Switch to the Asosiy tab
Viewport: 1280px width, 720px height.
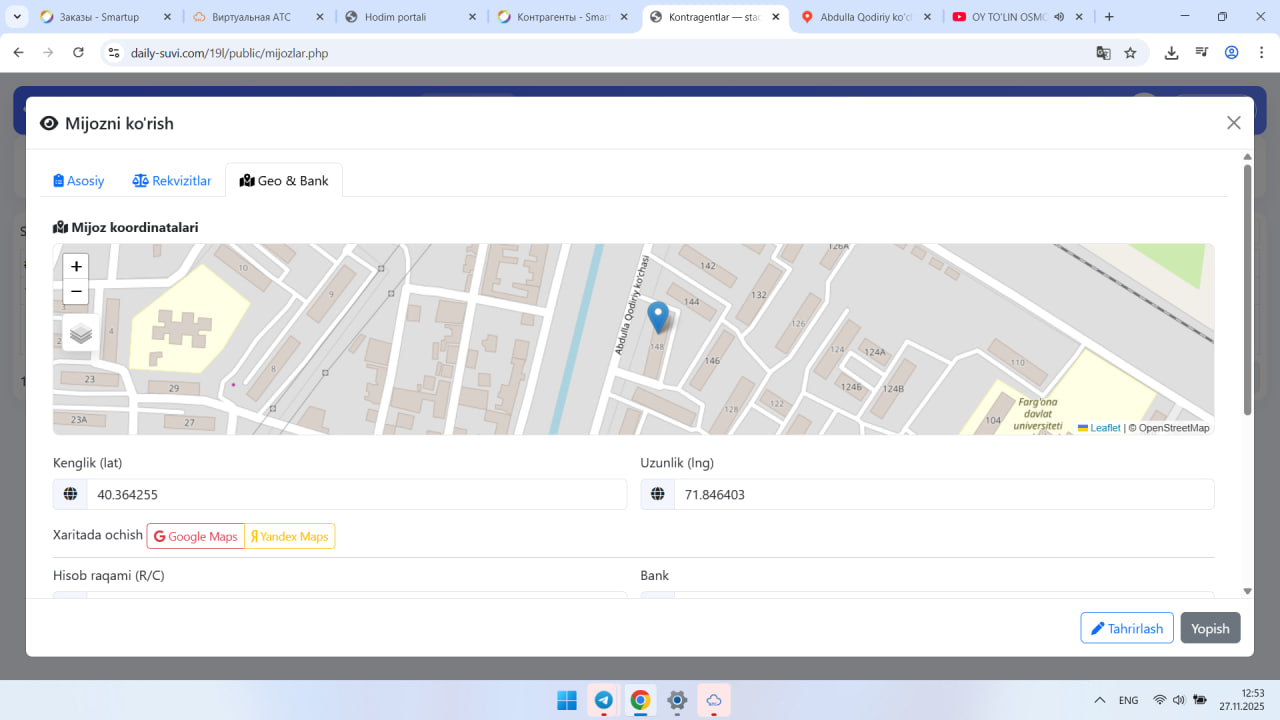click(x=79, y=181)
